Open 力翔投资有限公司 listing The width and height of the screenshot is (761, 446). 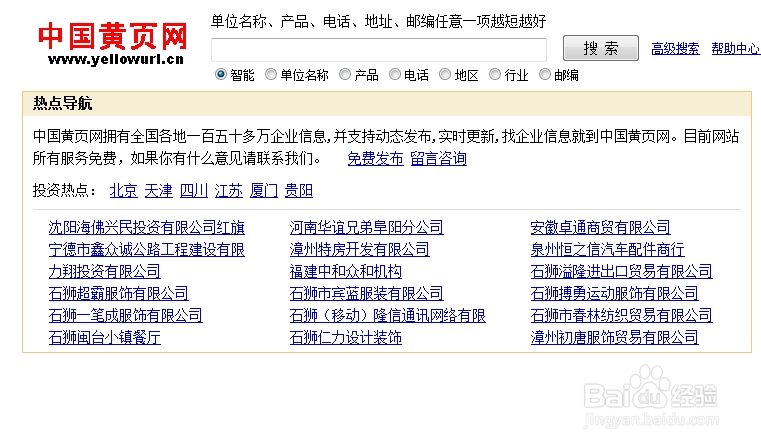click(x=104, y=271)
